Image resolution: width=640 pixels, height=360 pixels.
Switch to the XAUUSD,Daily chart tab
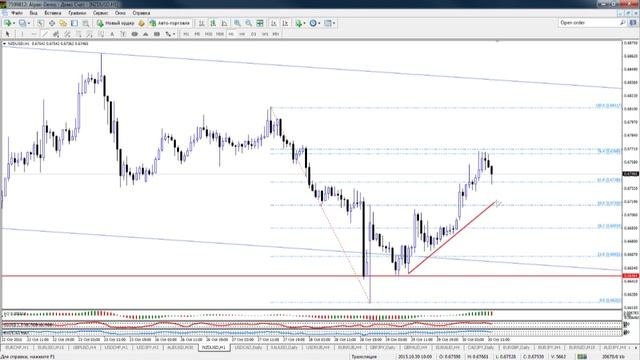click(284, 347)
